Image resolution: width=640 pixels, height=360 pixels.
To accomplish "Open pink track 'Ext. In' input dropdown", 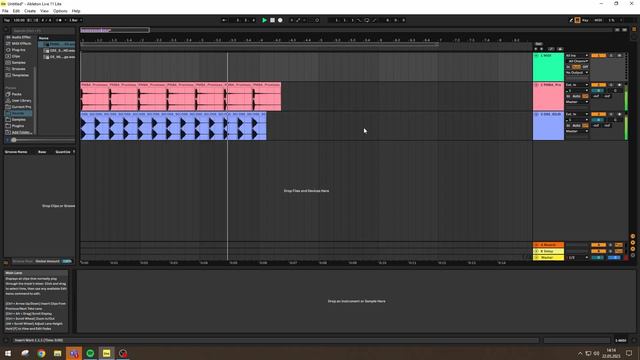I will pos(577,85).
